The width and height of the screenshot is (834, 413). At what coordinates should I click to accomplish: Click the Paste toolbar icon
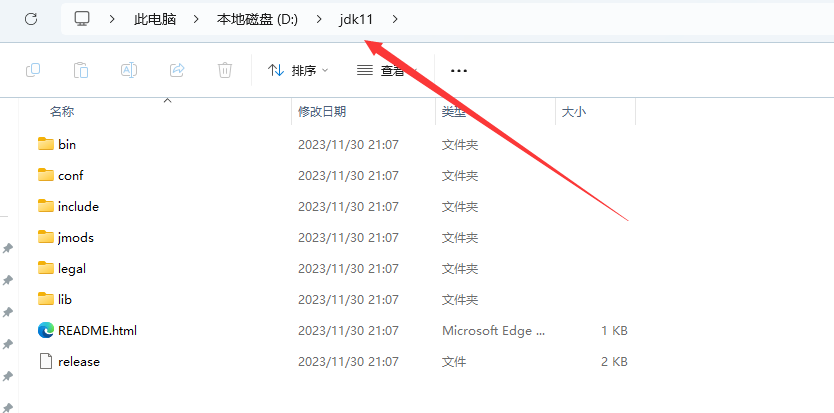point(81,70)
